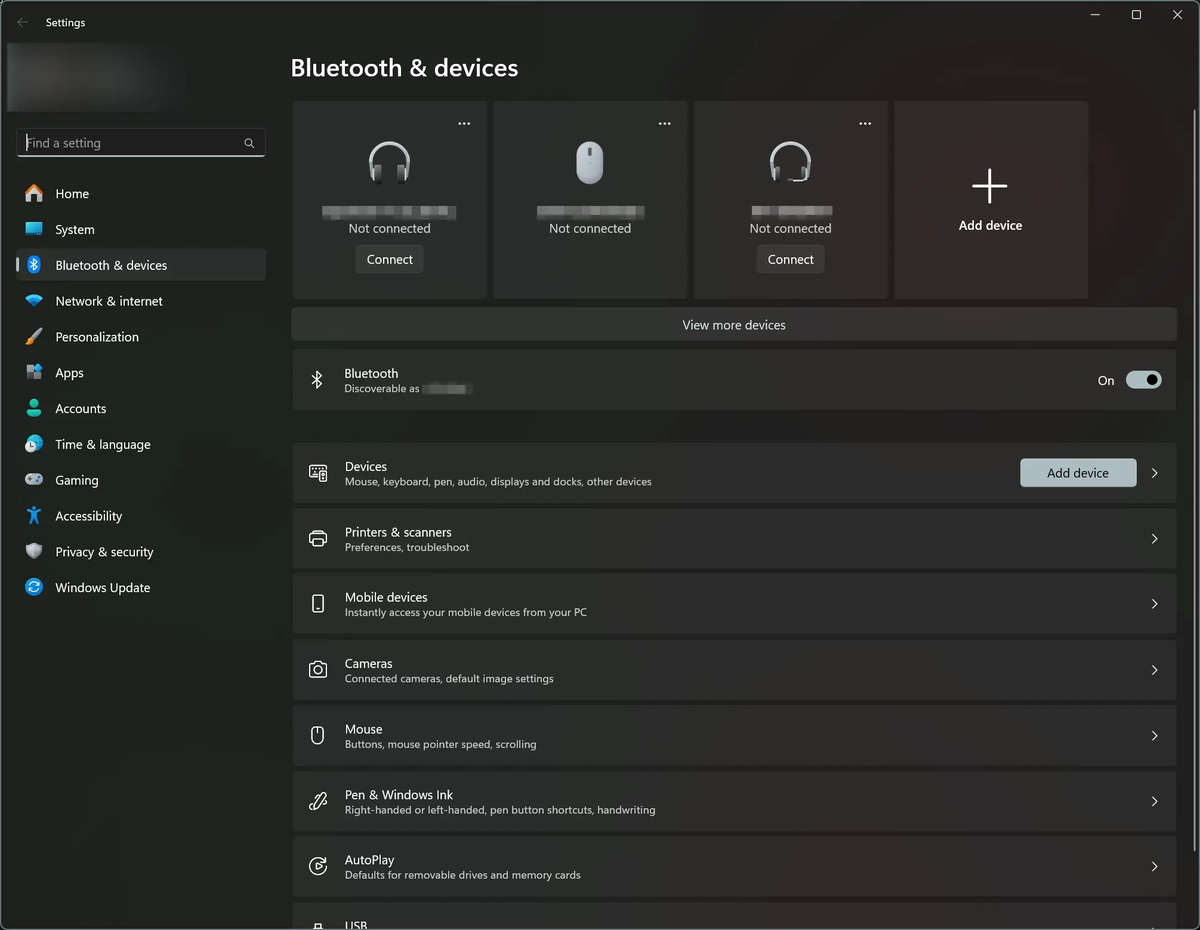Screen dimensions: 1200x930
Task: Click the Privacy & security shield icon
Action: (x=34, y=552)
